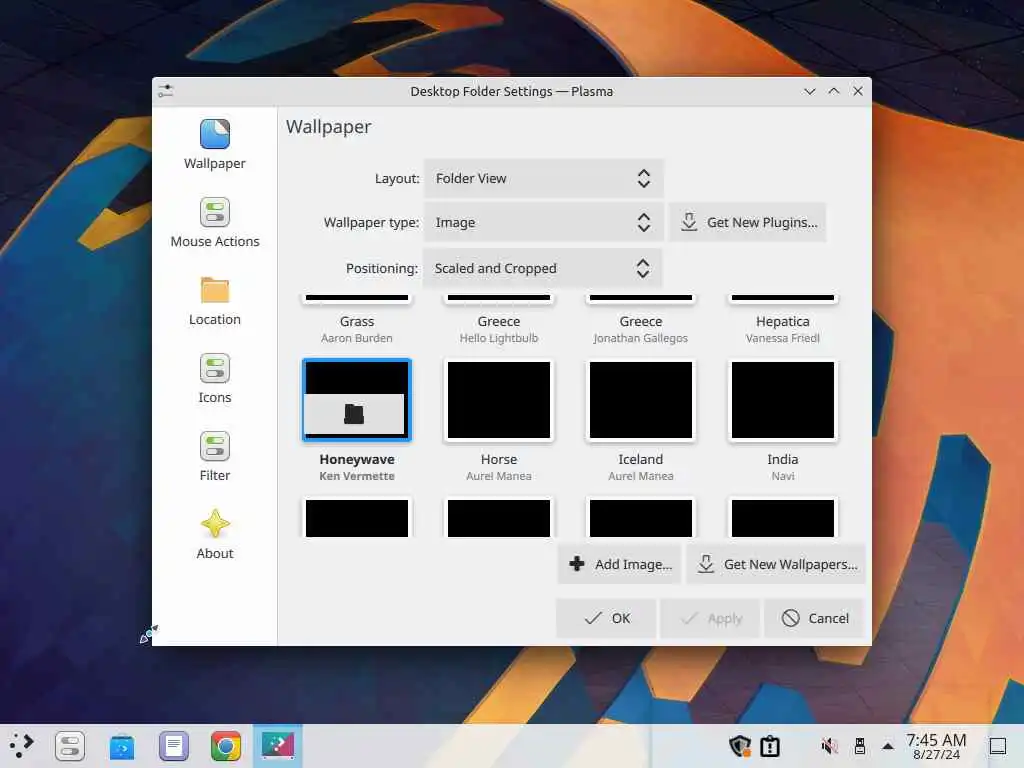
Task: Click the active Plasma settings taskbar entry
Action: point(278,746)
